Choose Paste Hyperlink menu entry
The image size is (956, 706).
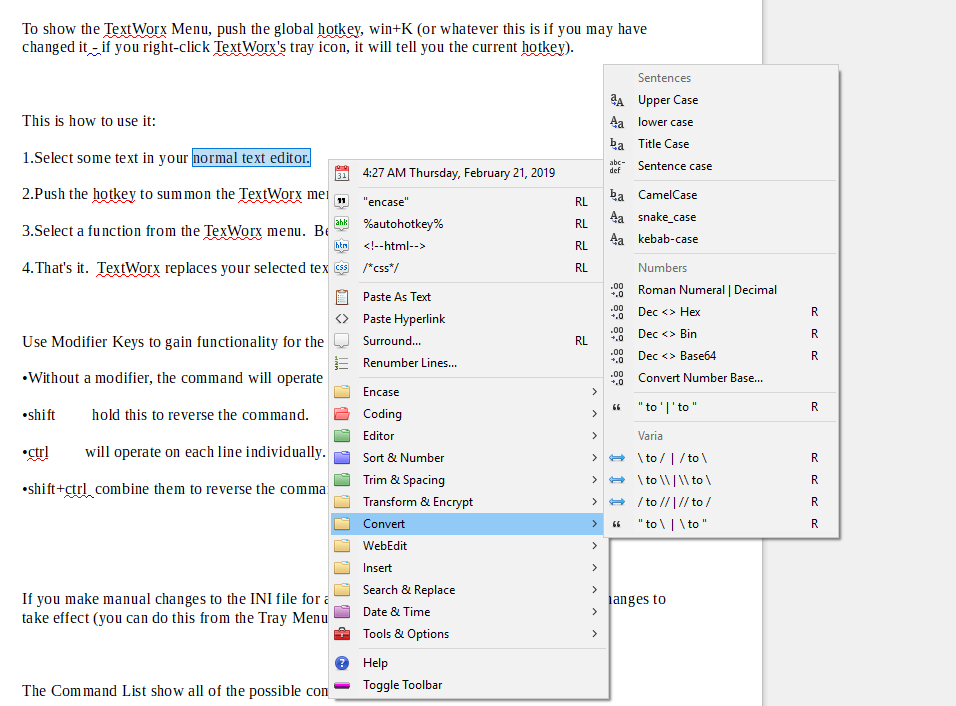point(467,319)
